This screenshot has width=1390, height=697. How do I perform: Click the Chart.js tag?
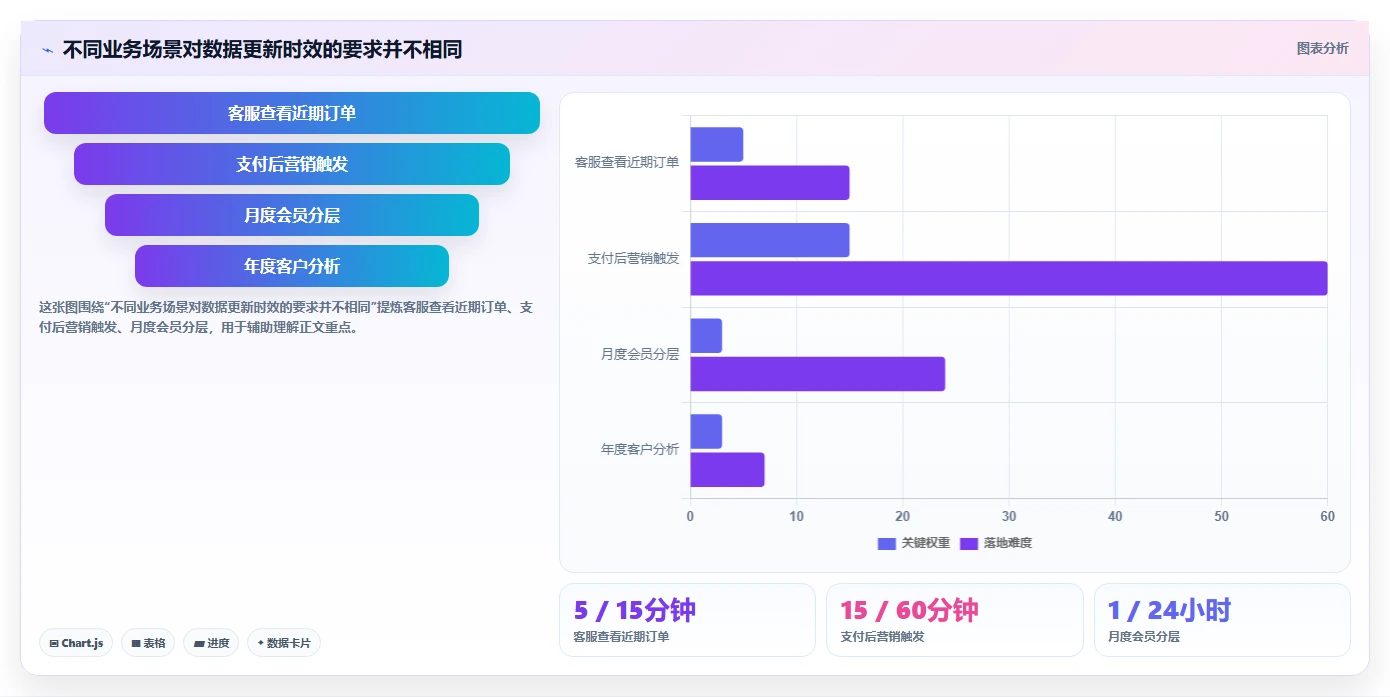point(76,643)
